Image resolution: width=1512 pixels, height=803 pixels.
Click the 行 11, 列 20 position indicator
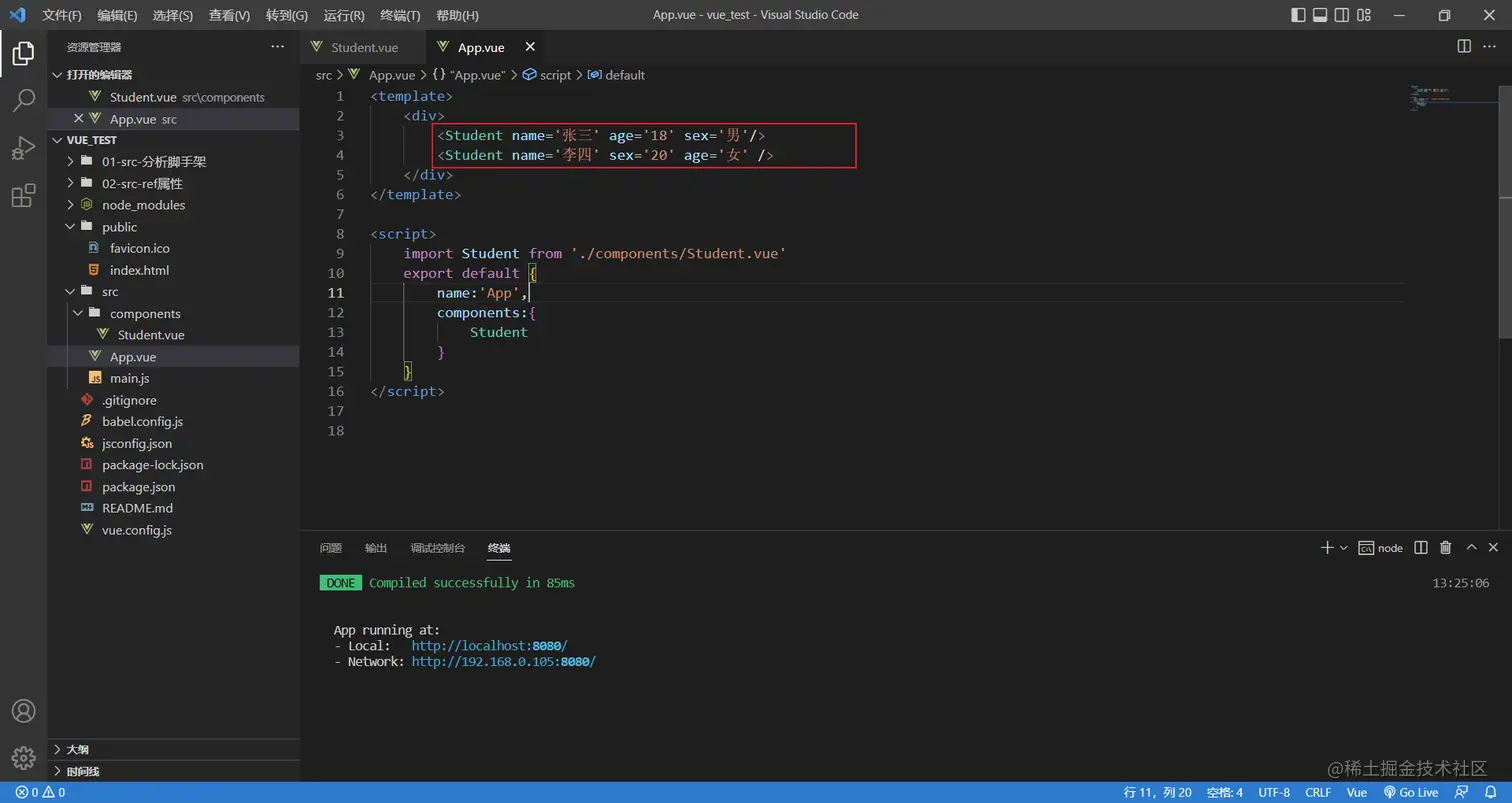click(1158, 792)
